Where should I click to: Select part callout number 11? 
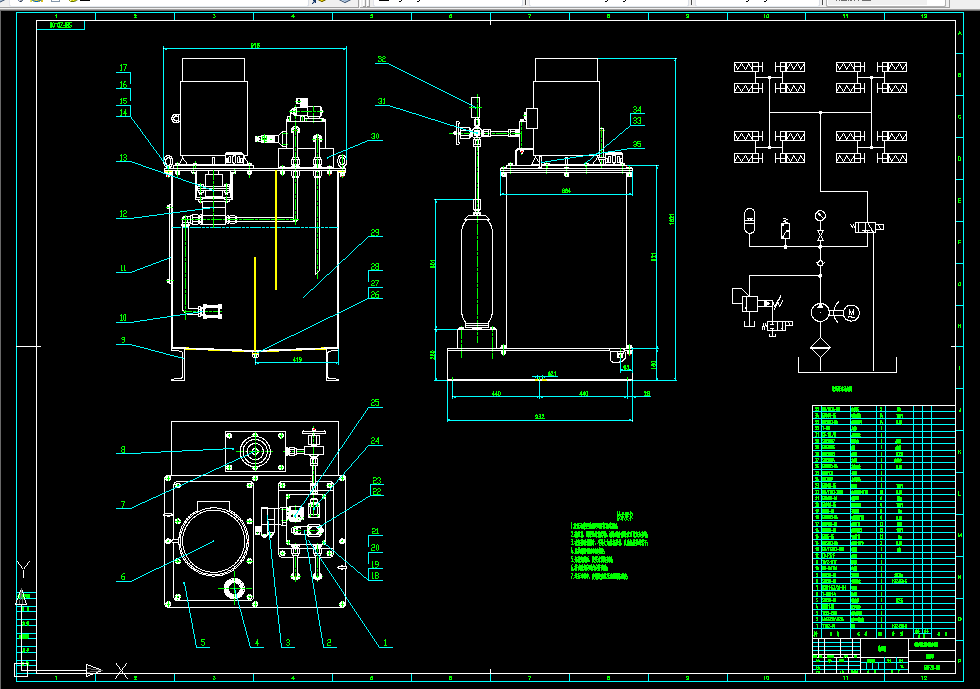coord(123,268)
